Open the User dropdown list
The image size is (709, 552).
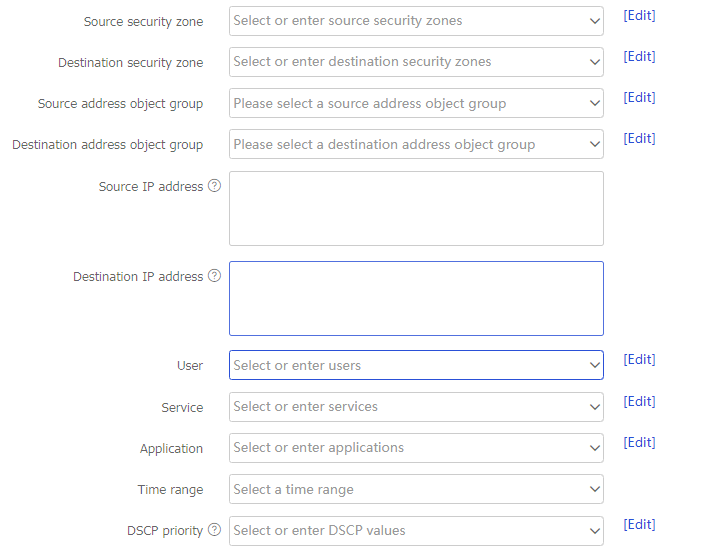point(416,365)
